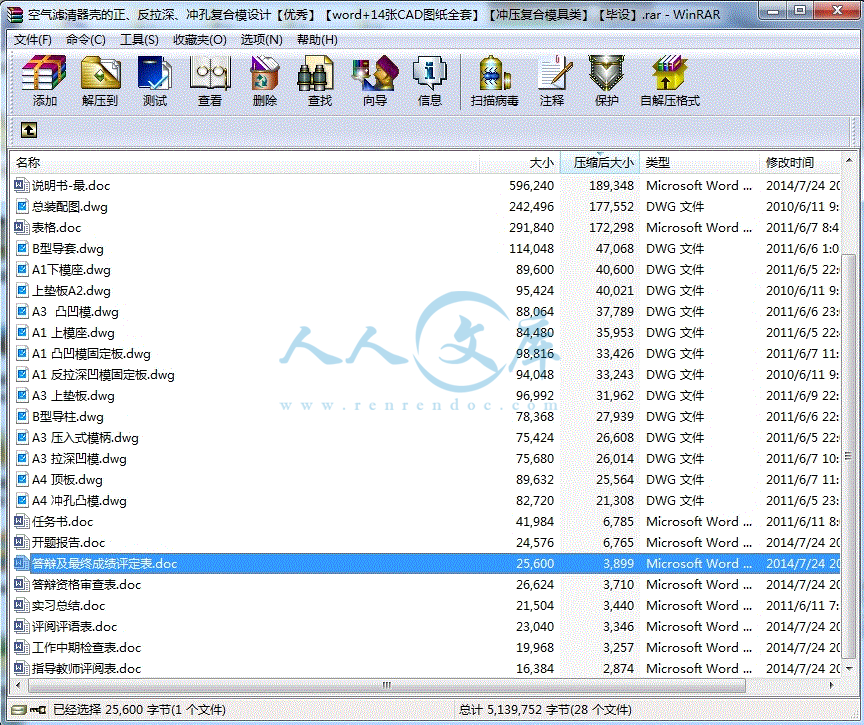Screen dimensions: 864x725
Task: Sort by 修改时间 column header
Action: pos(800,163)
